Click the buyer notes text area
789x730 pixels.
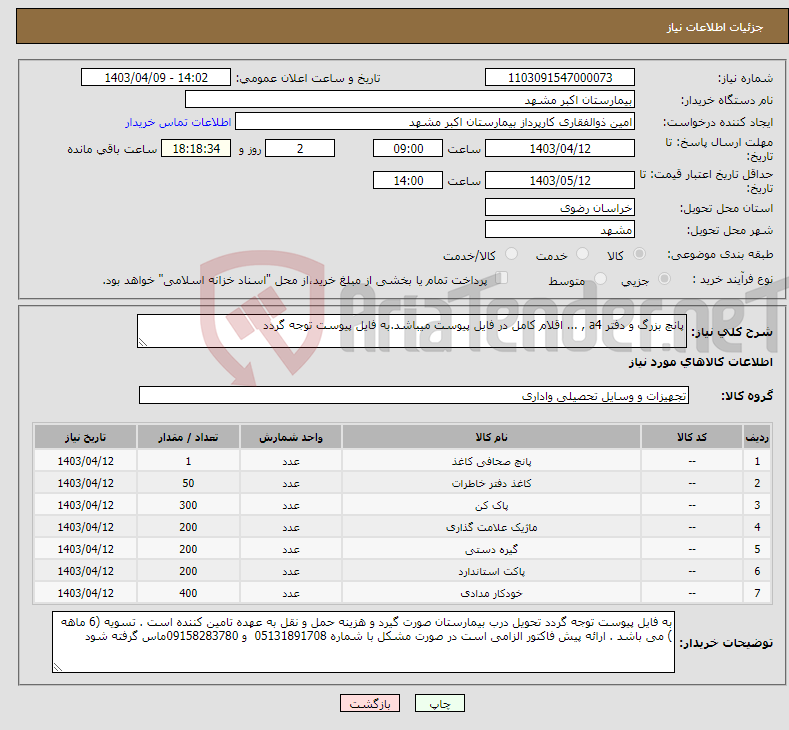(363, 642)
